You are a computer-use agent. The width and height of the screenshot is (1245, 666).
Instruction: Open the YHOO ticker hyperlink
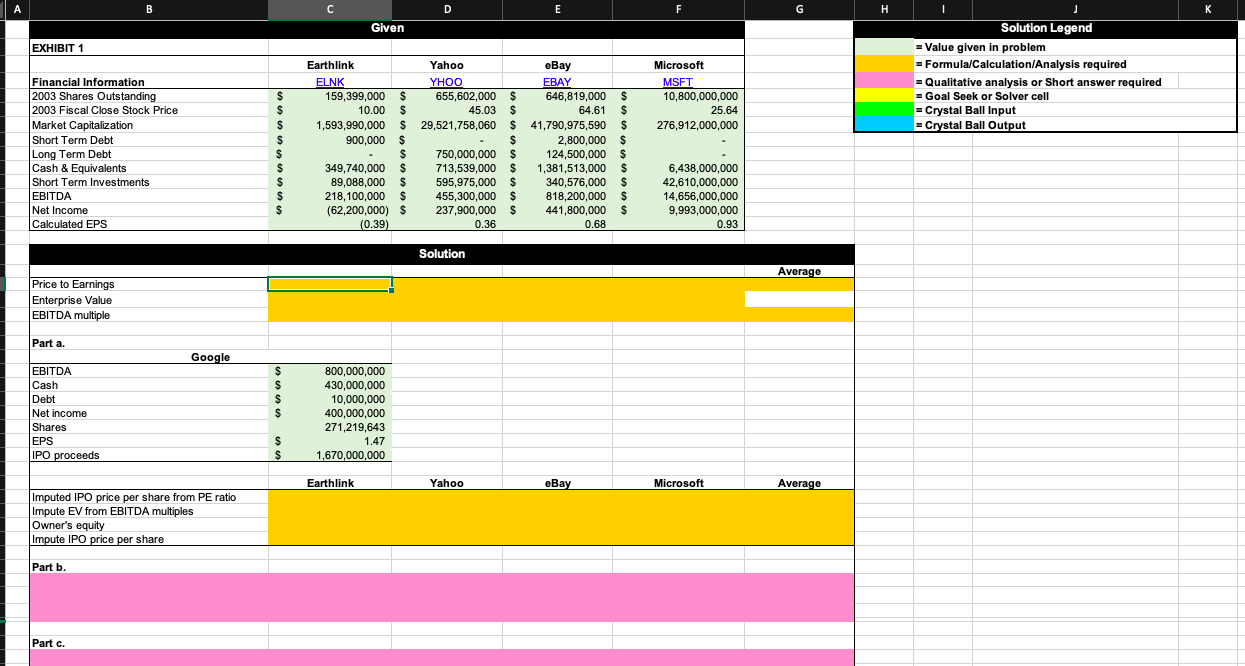(446, 82)
